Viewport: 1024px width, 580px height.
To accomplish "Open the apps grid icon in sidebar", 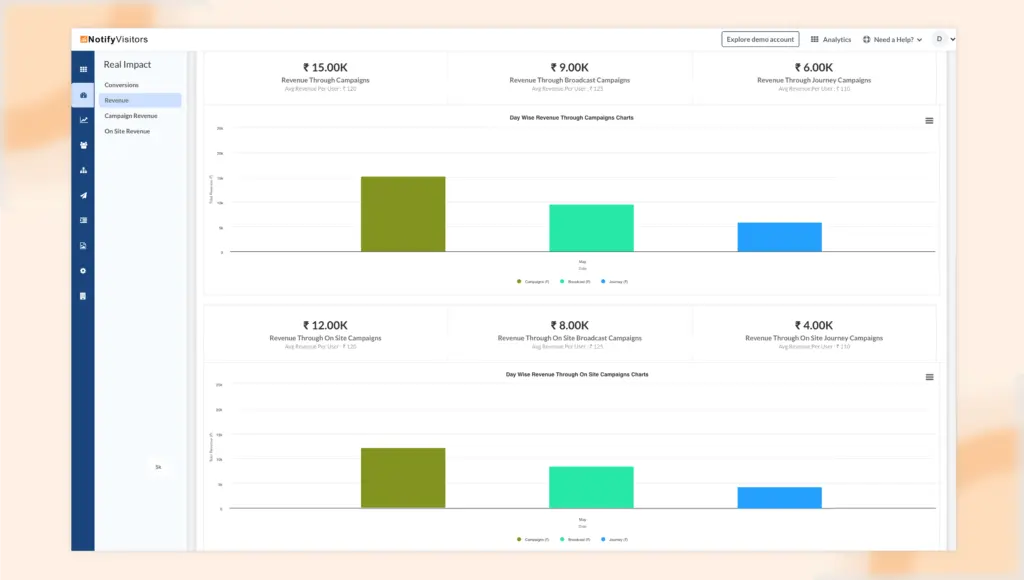I will coord(83,69).
